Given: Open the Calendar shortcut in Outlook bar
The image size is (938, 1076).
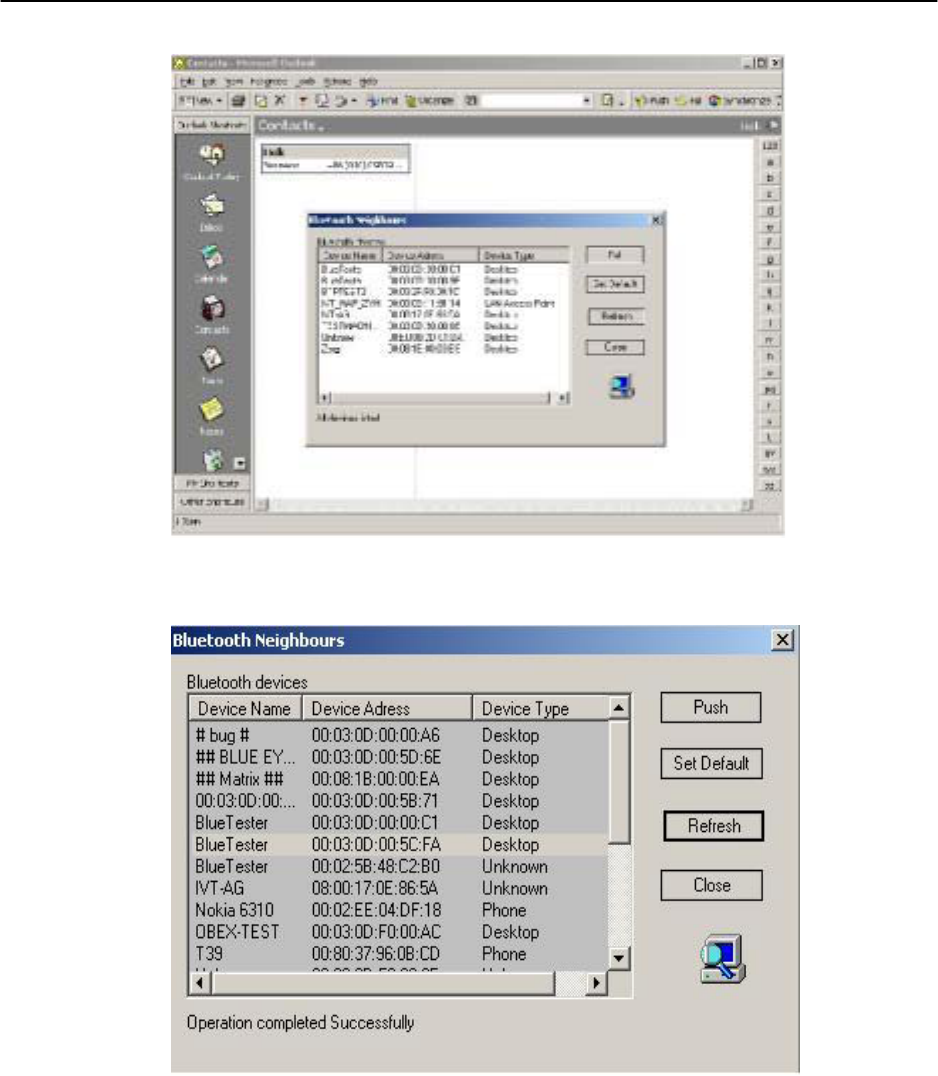Looking at the screenshot, I should [212, 264].
